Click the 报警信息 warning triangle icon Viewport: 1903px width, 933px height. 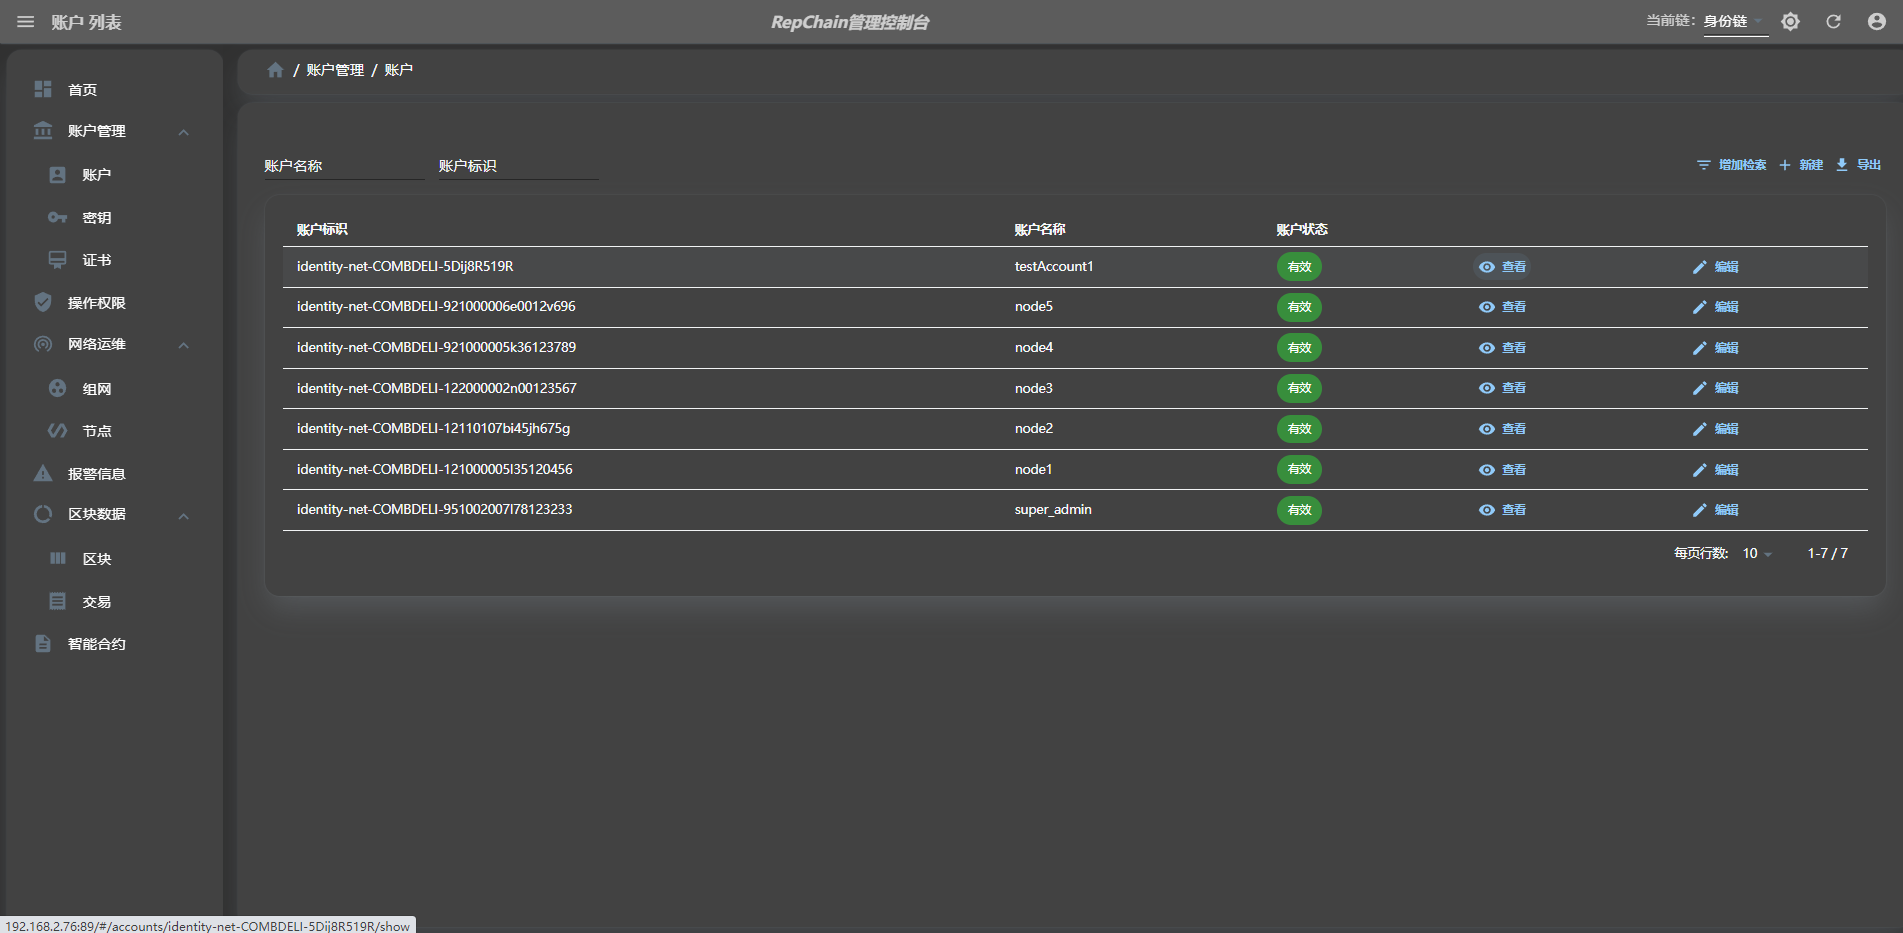[x=43, y=473]
